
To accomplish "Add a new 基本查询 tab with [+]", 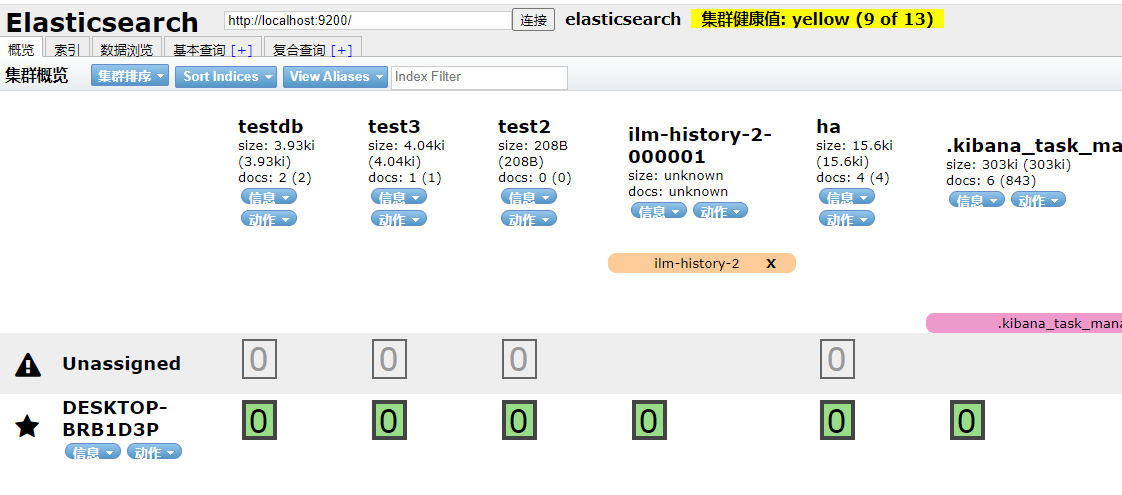I will coord(242,50).
